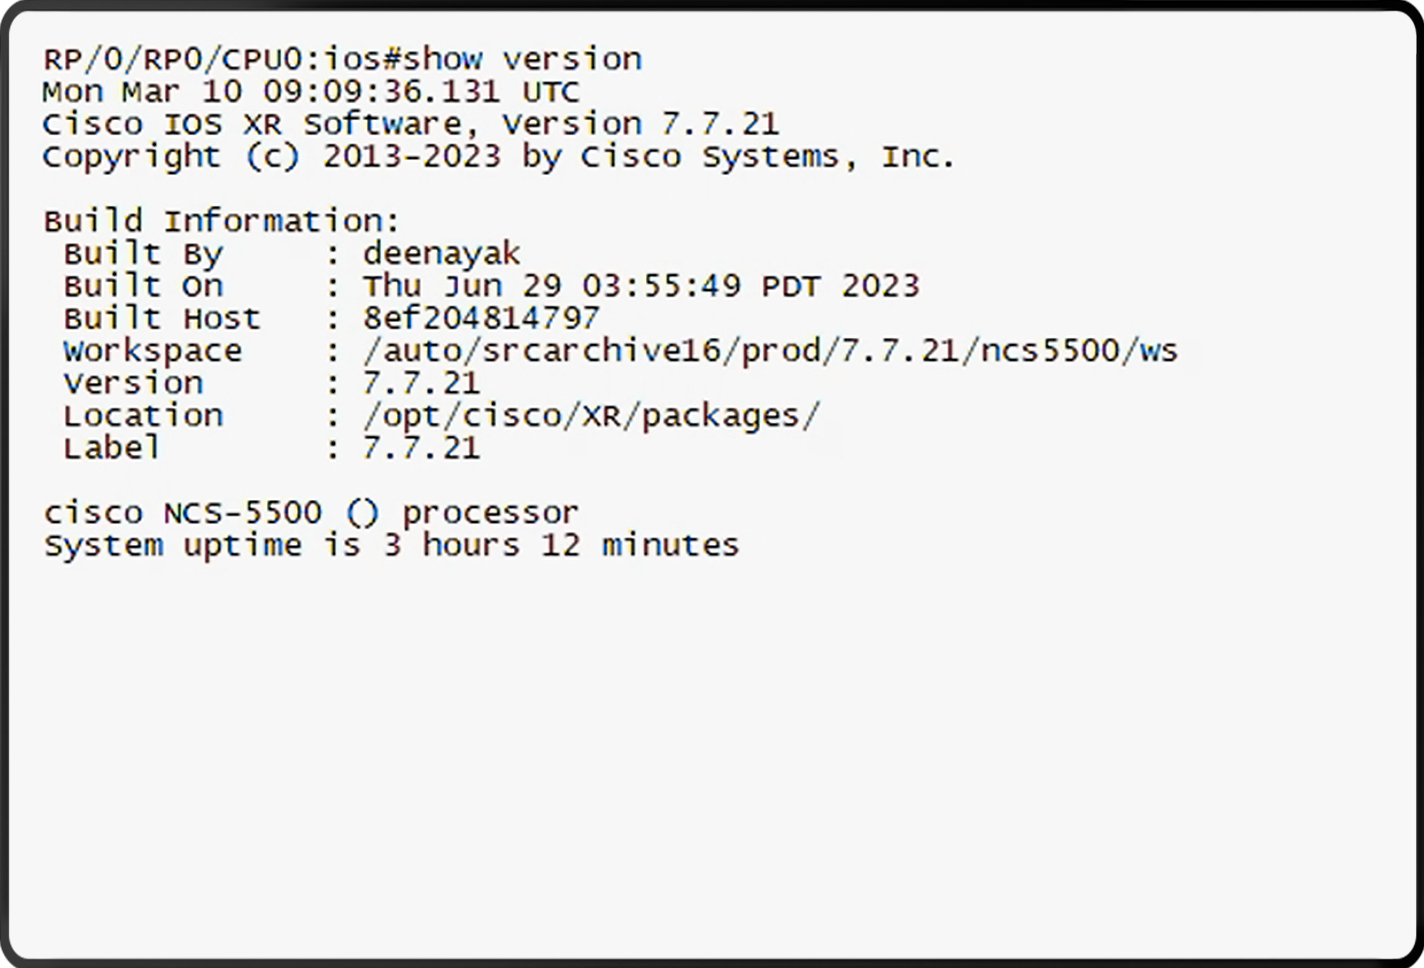Click the 'Location' label
This screenshot has width=1424, height=968.
(x=143, y=416)
